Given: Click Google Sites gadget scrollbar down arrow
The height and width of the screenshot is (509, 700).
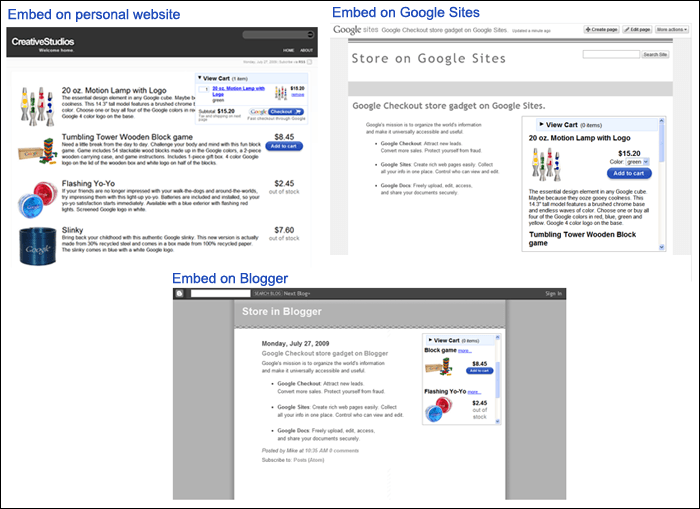Looking at the screenshot, I should tap(662, 247).
